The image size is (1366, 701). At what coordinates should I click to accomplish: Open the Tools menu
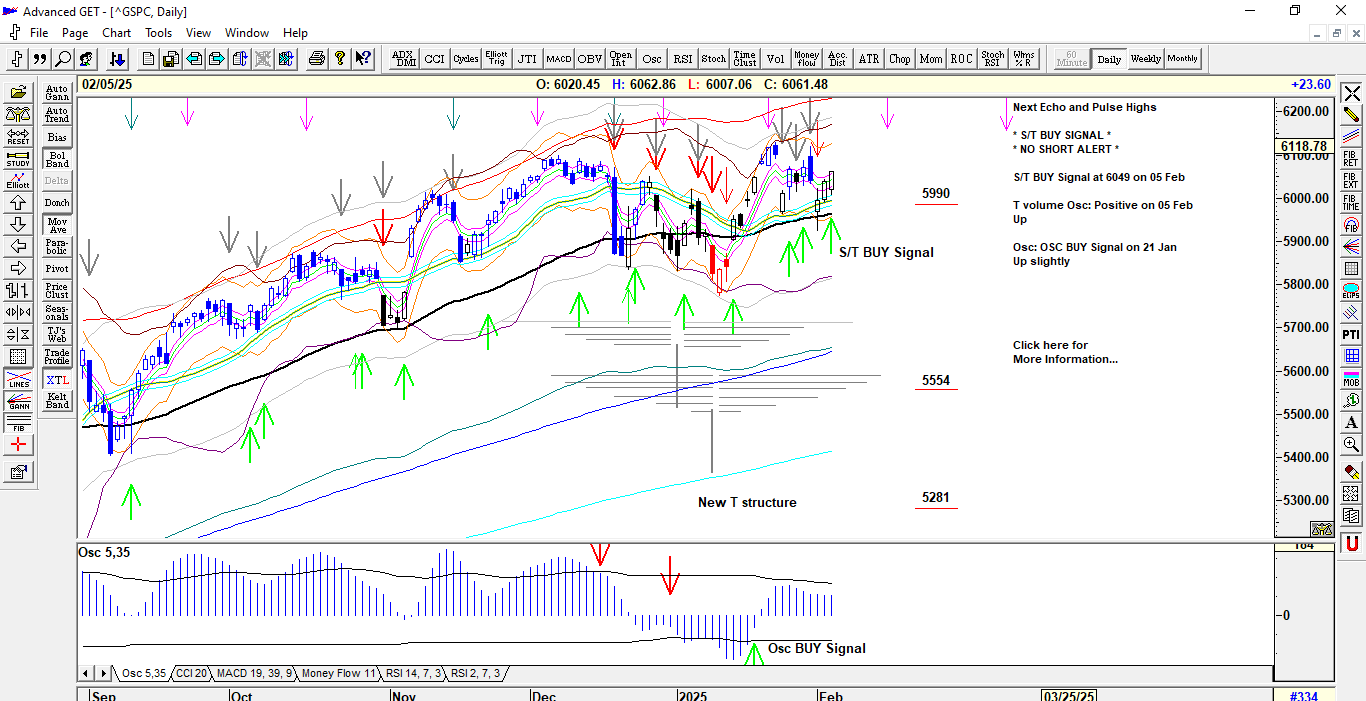click(x=158, y=33)
